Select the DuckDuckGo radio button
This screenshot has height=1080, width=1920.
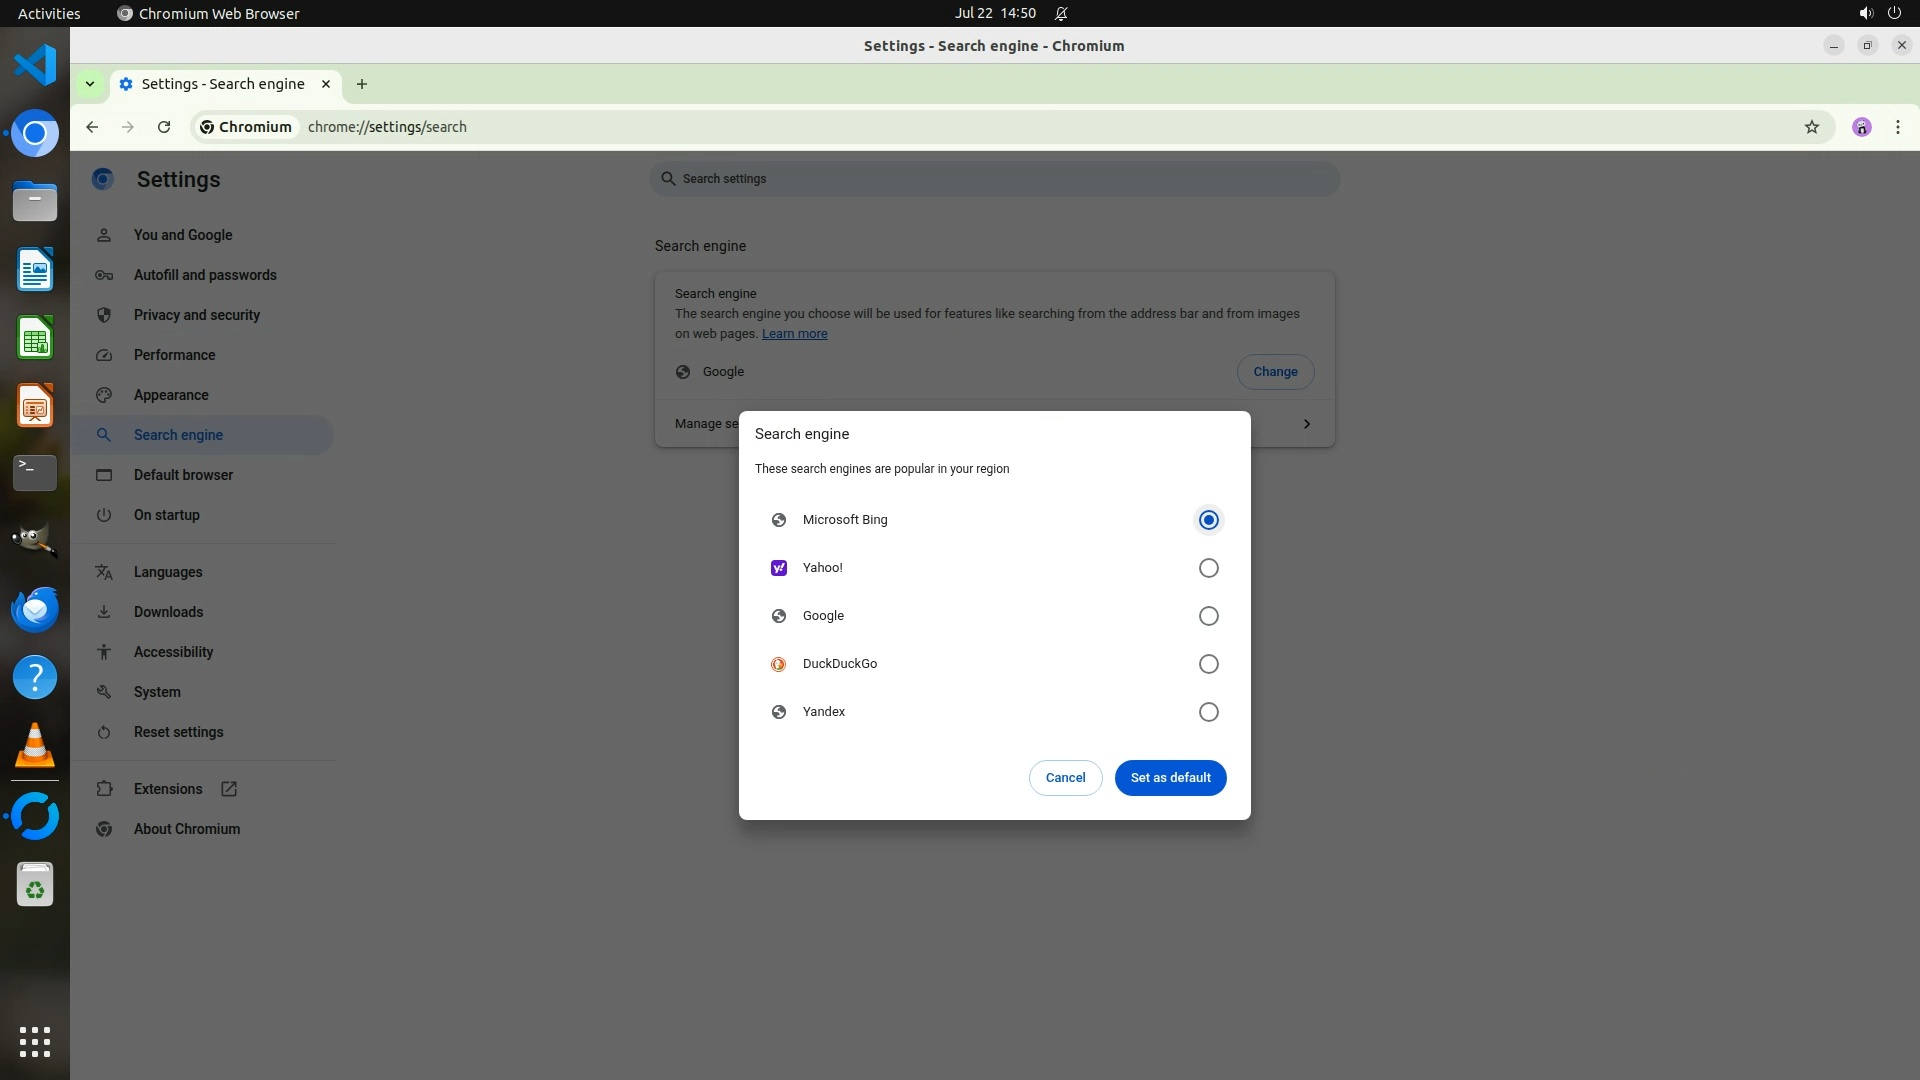click(1208, 664)
